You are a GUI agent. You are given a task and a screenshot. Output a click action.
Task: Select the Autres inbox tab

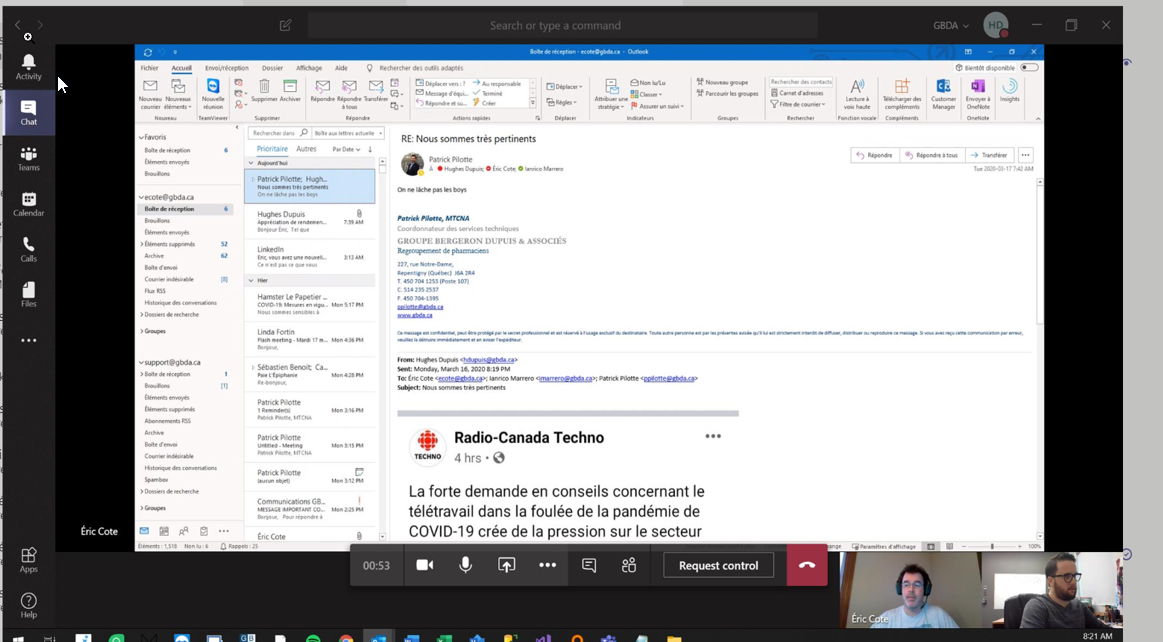pos(306,149)
